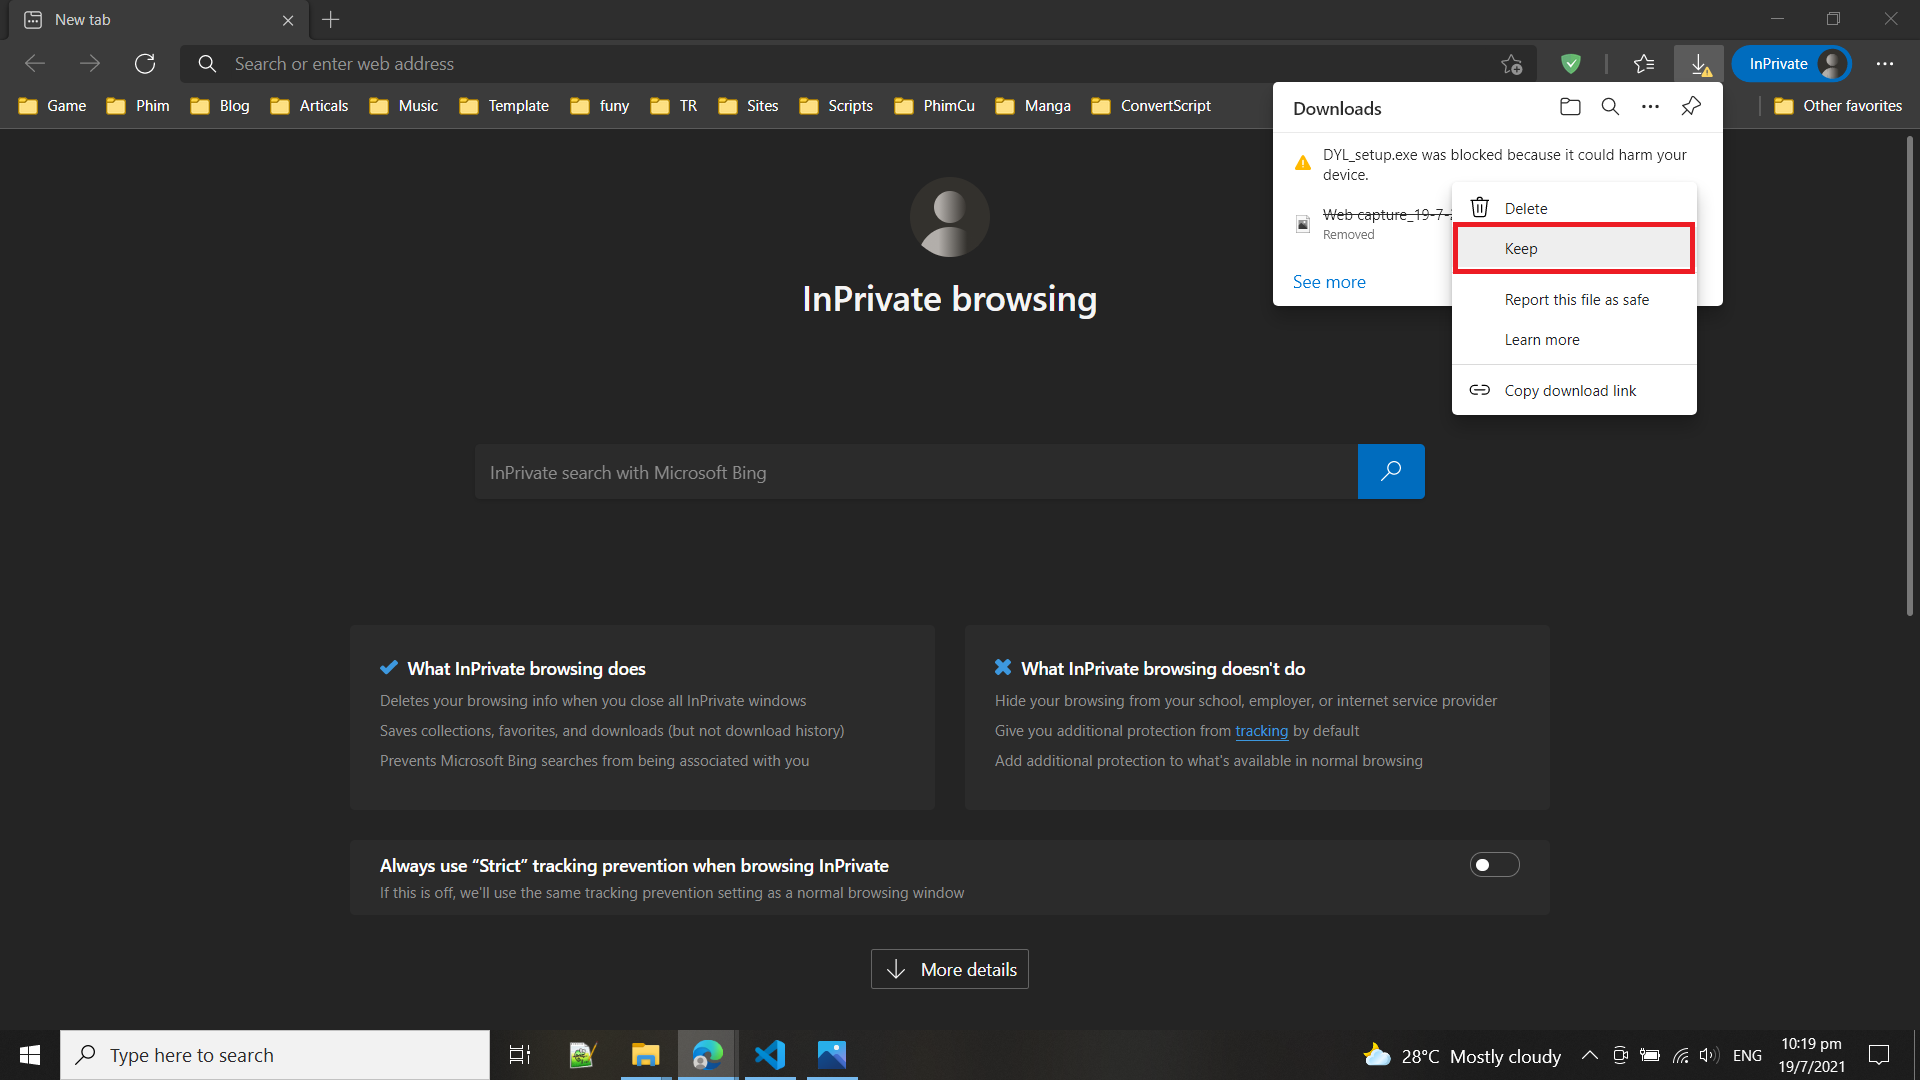Click See more downloads link

[x=1329, y=282]
